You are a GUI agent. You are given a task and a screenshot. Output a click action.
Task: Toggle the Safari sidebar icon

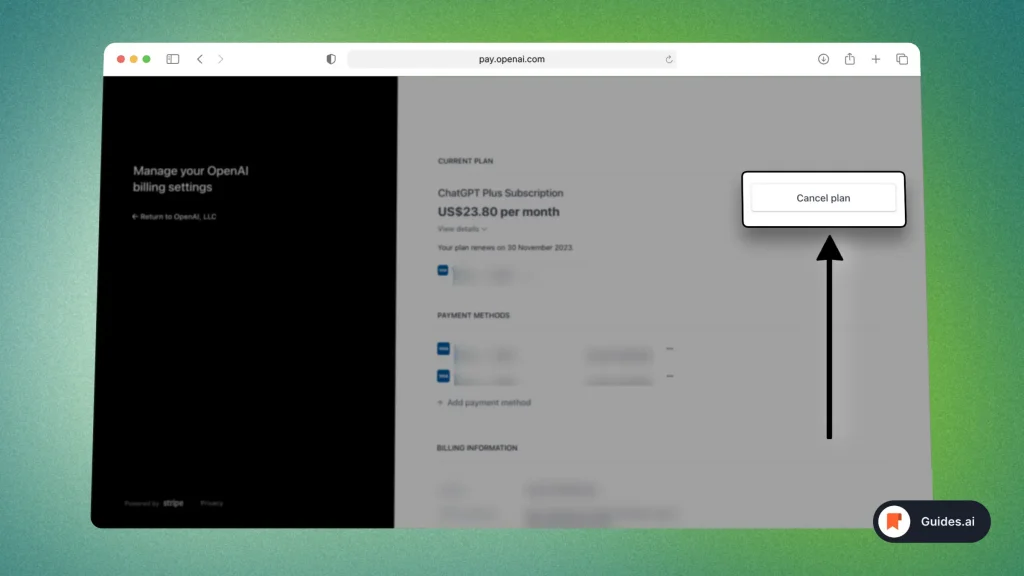(172, 59)
